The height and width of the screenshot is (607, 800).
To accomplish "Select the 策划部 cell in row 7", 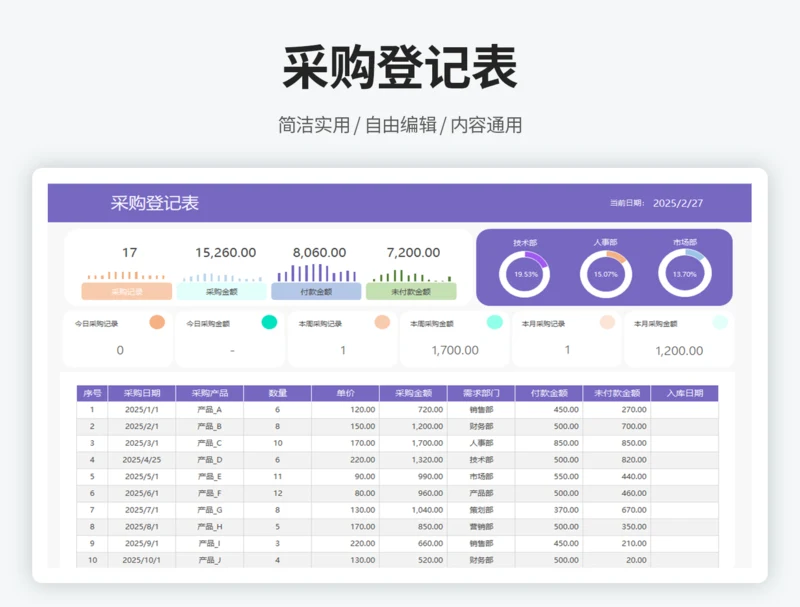I will tap(481, 510).
